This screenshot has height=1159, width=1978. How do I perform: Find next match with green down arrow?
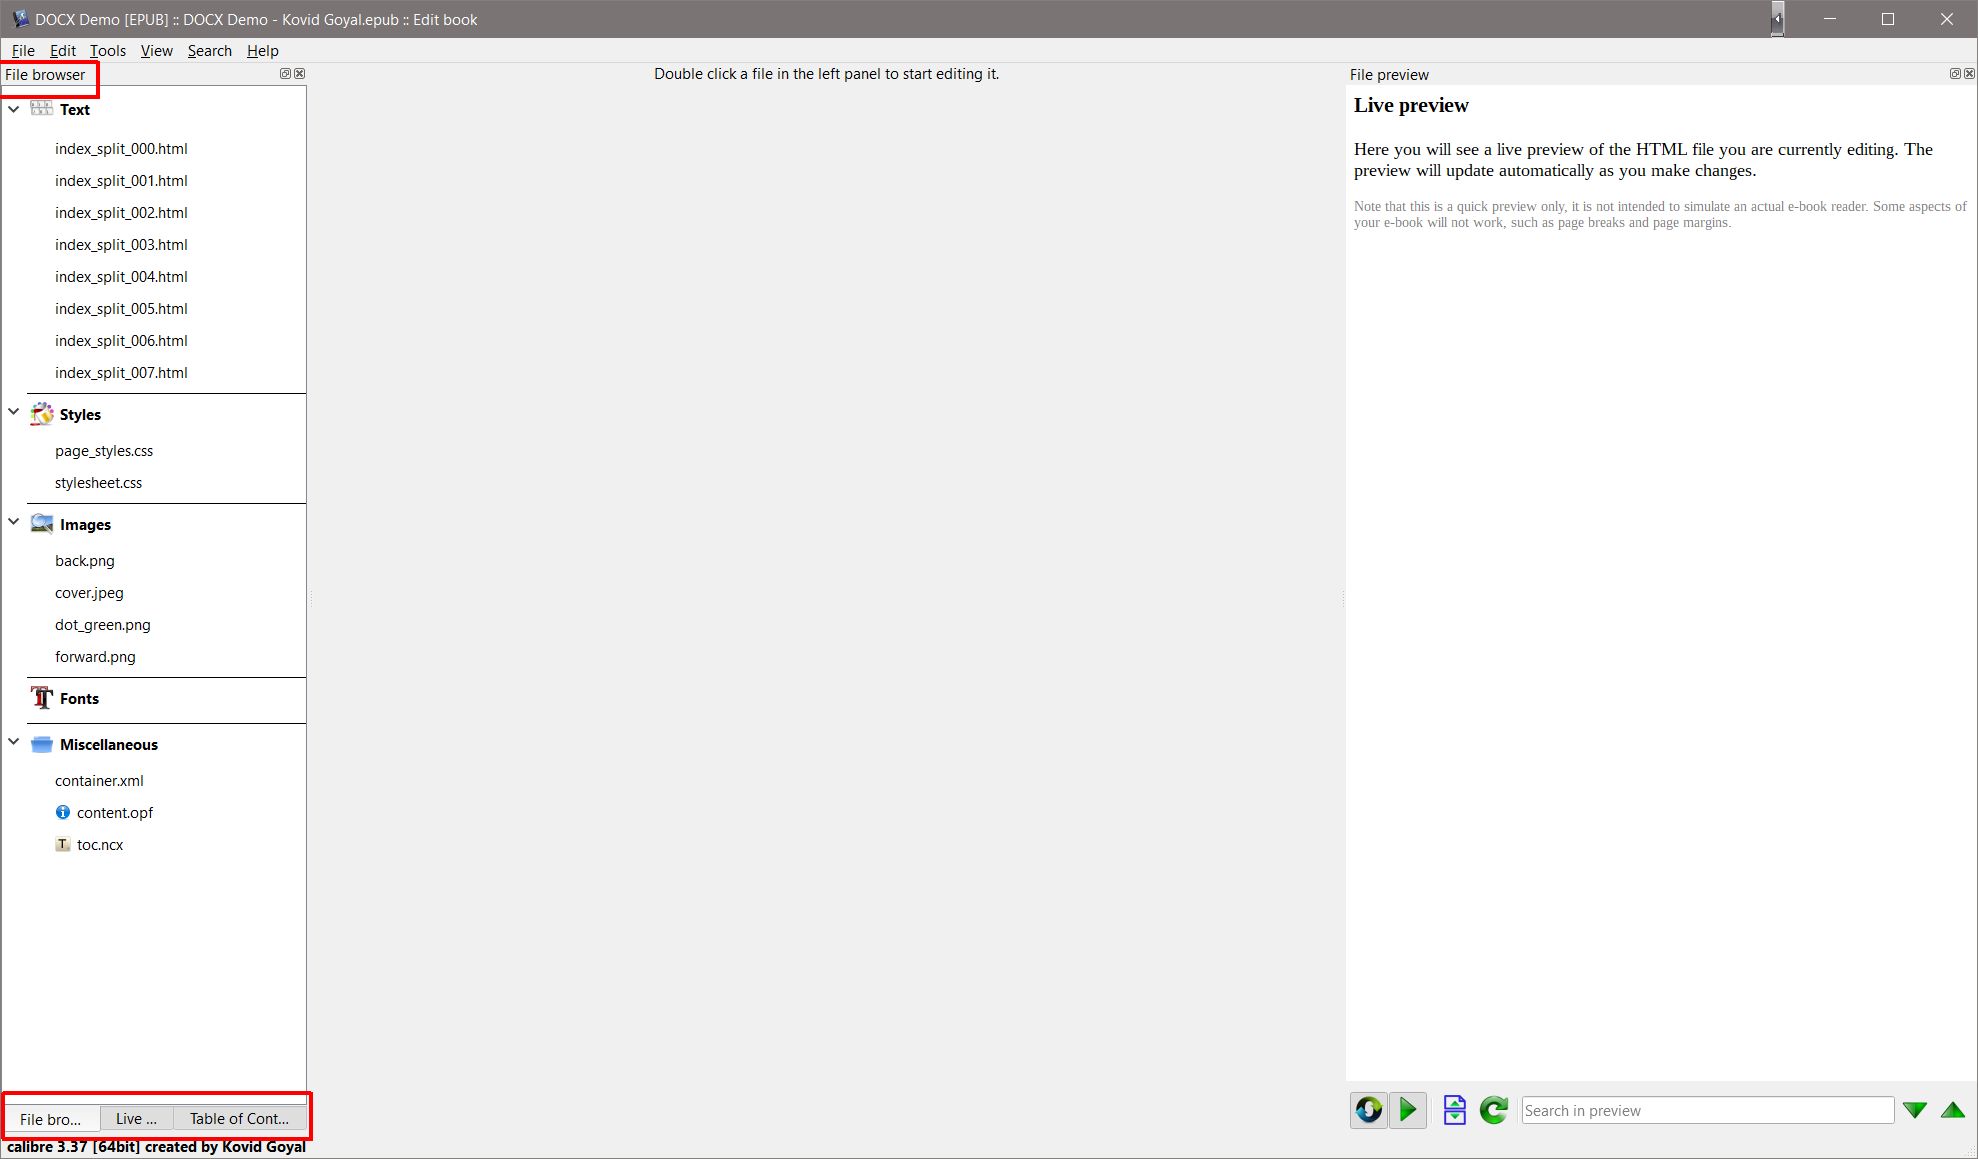tap(1914, 1110)
